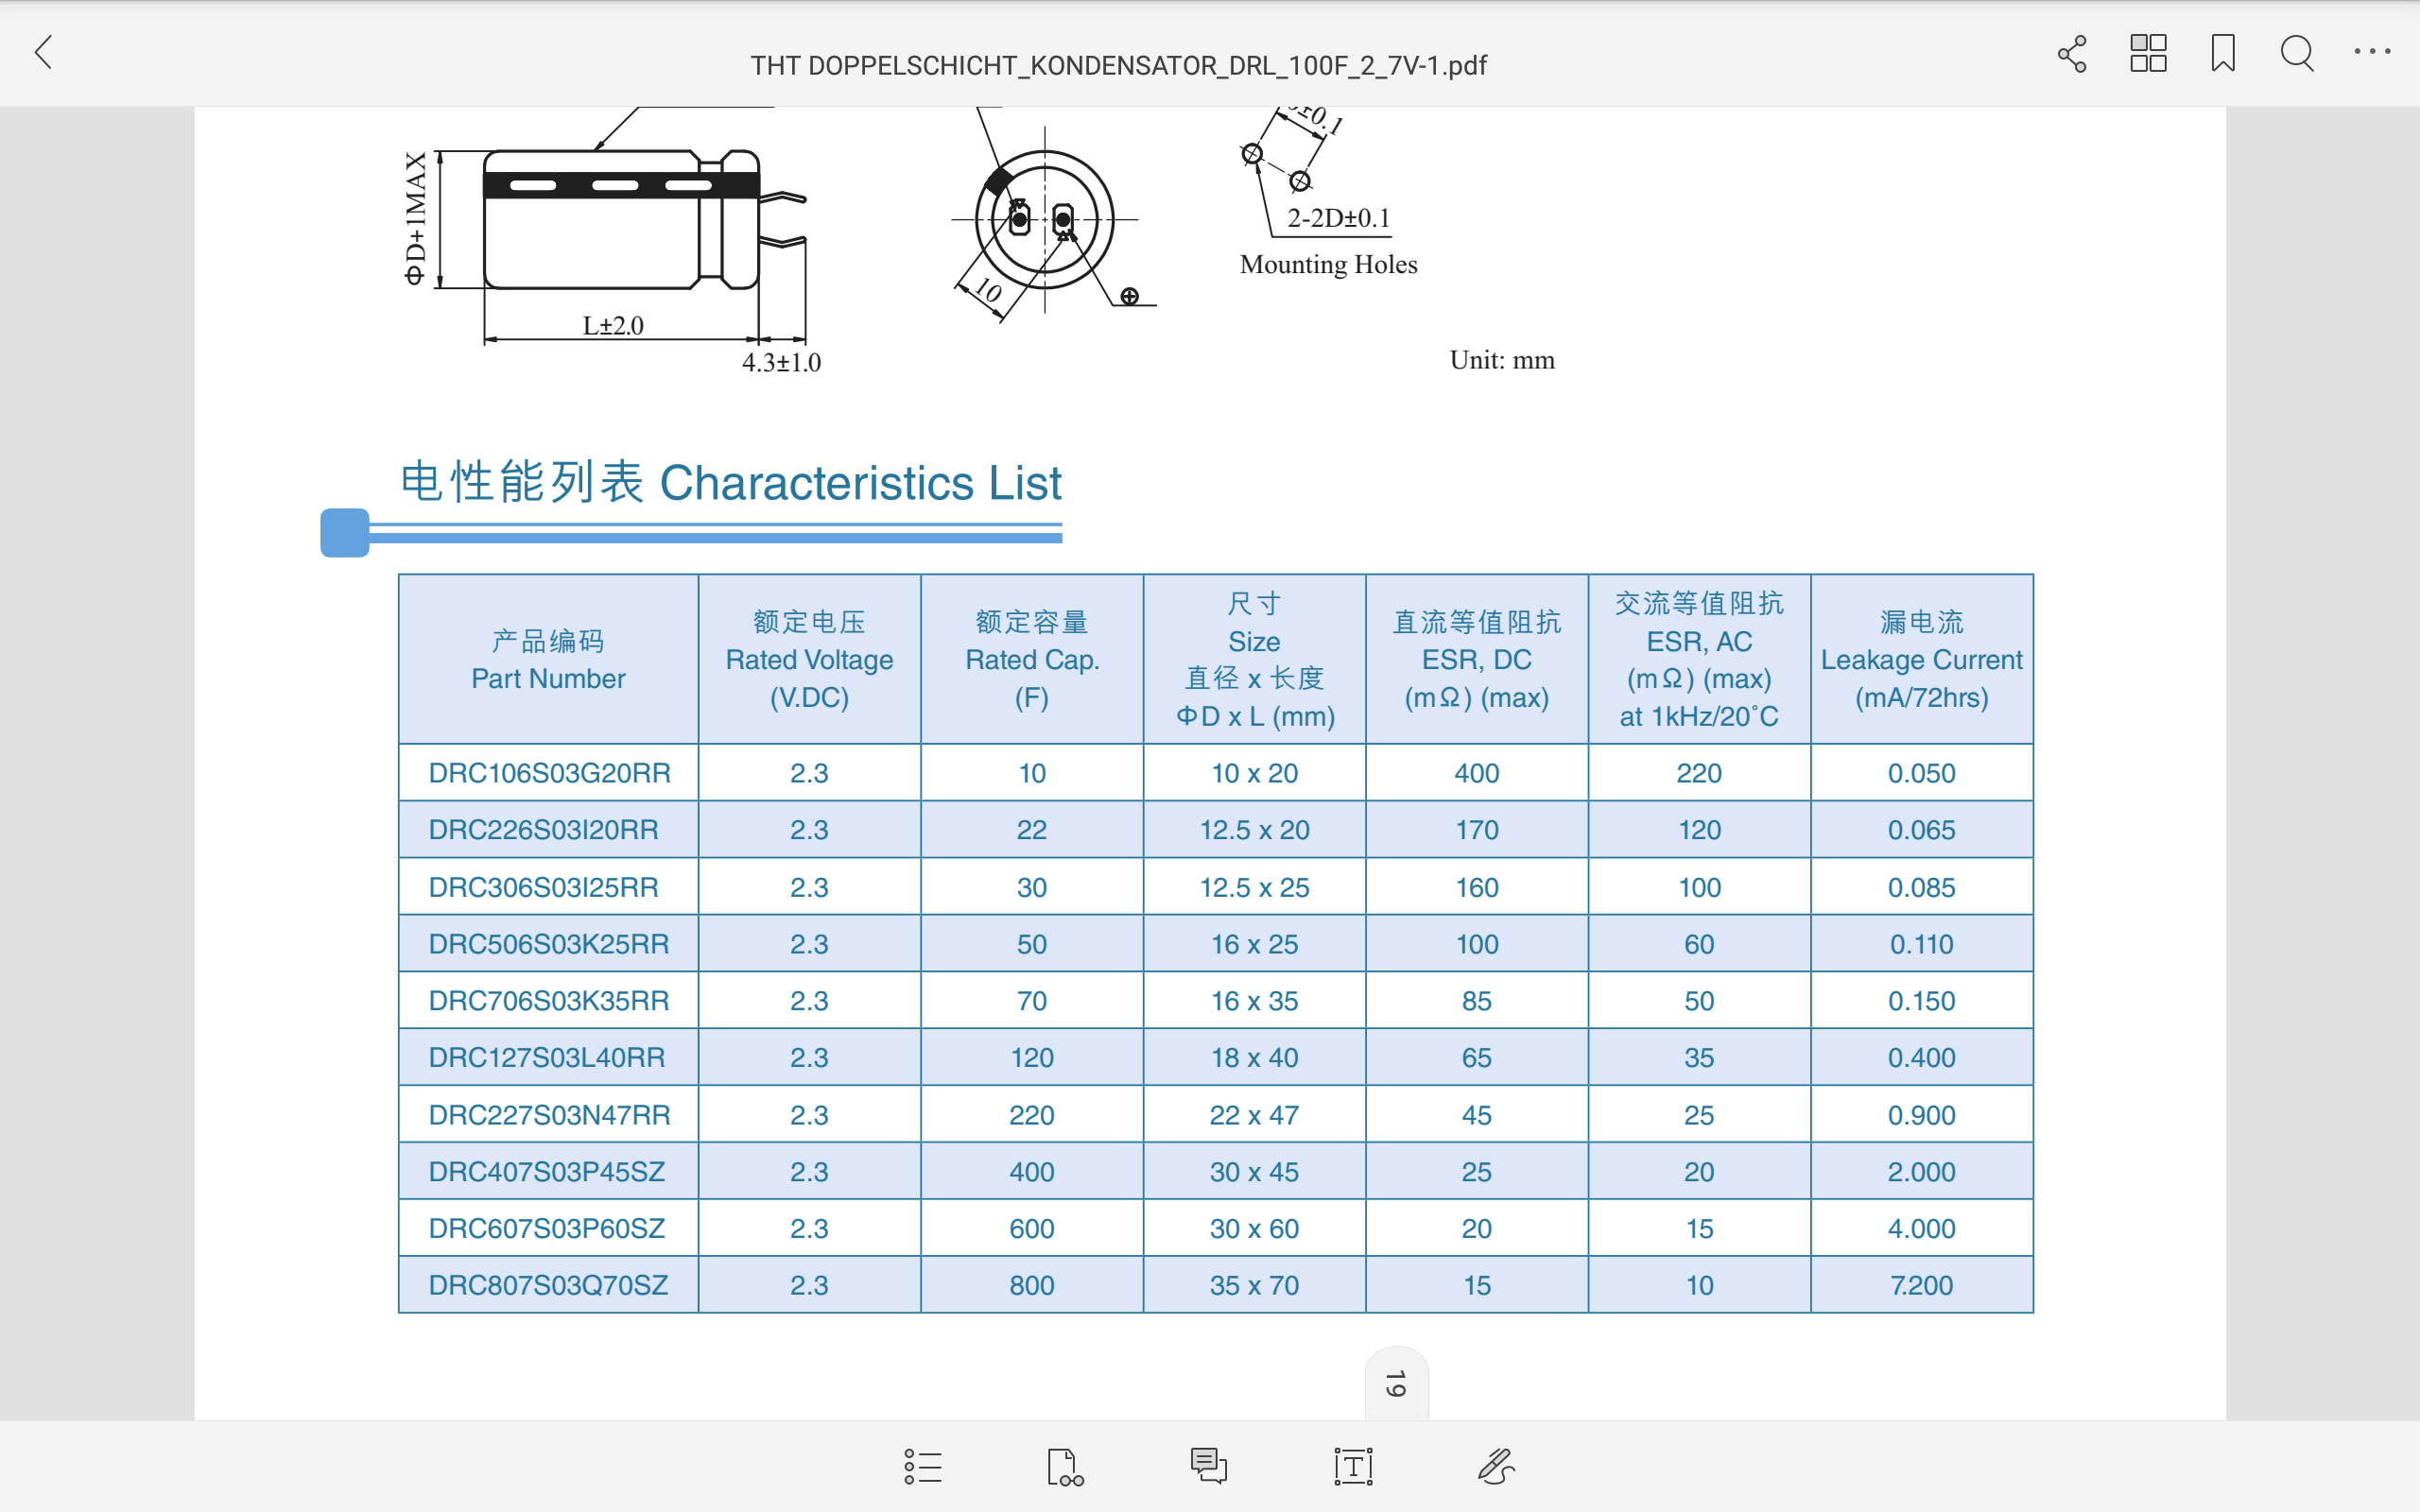Select leakage current value 2.000
This screenshot has width=2420, height=1512.
1921,1172
